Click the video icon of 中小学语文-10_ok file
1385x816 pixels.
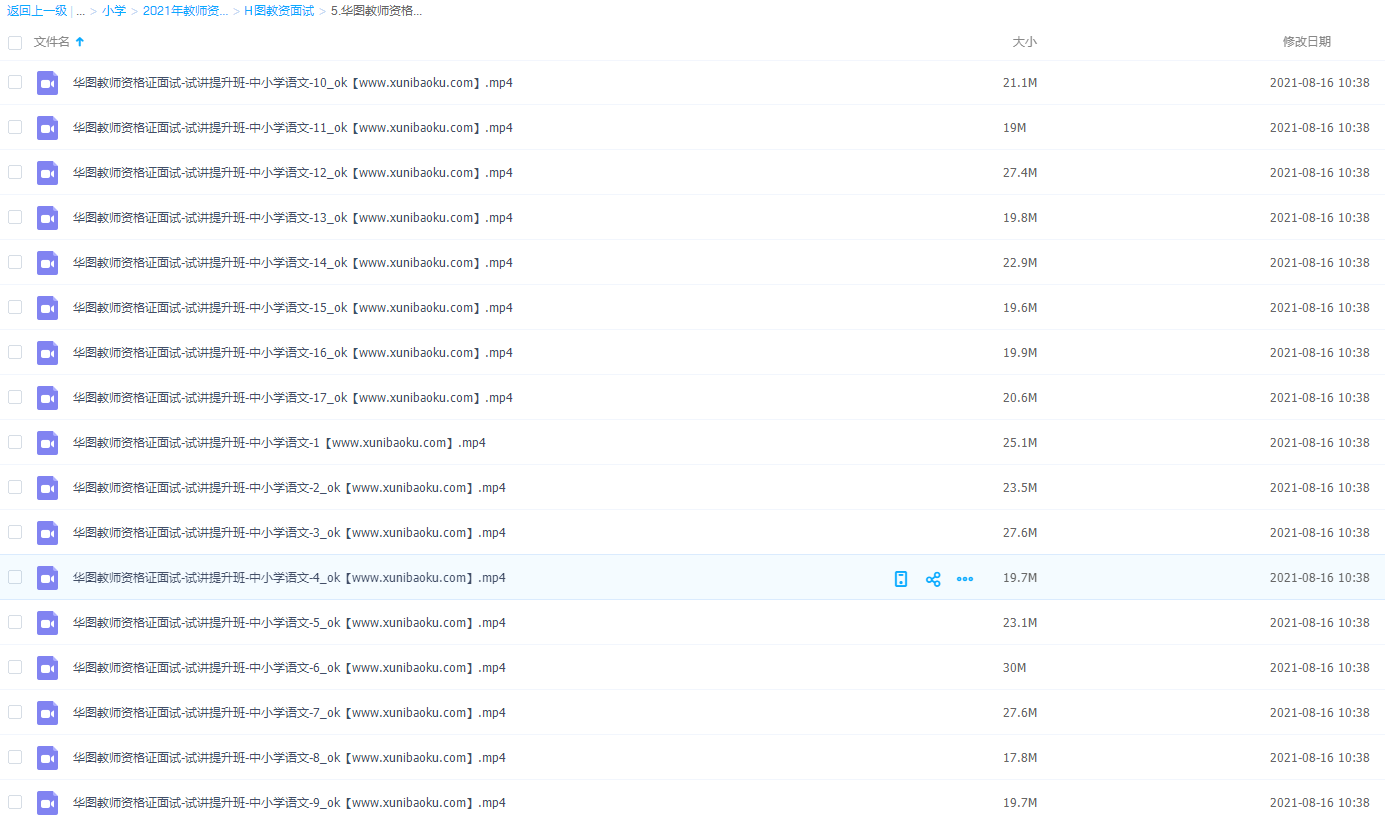(x=47, y=83)
